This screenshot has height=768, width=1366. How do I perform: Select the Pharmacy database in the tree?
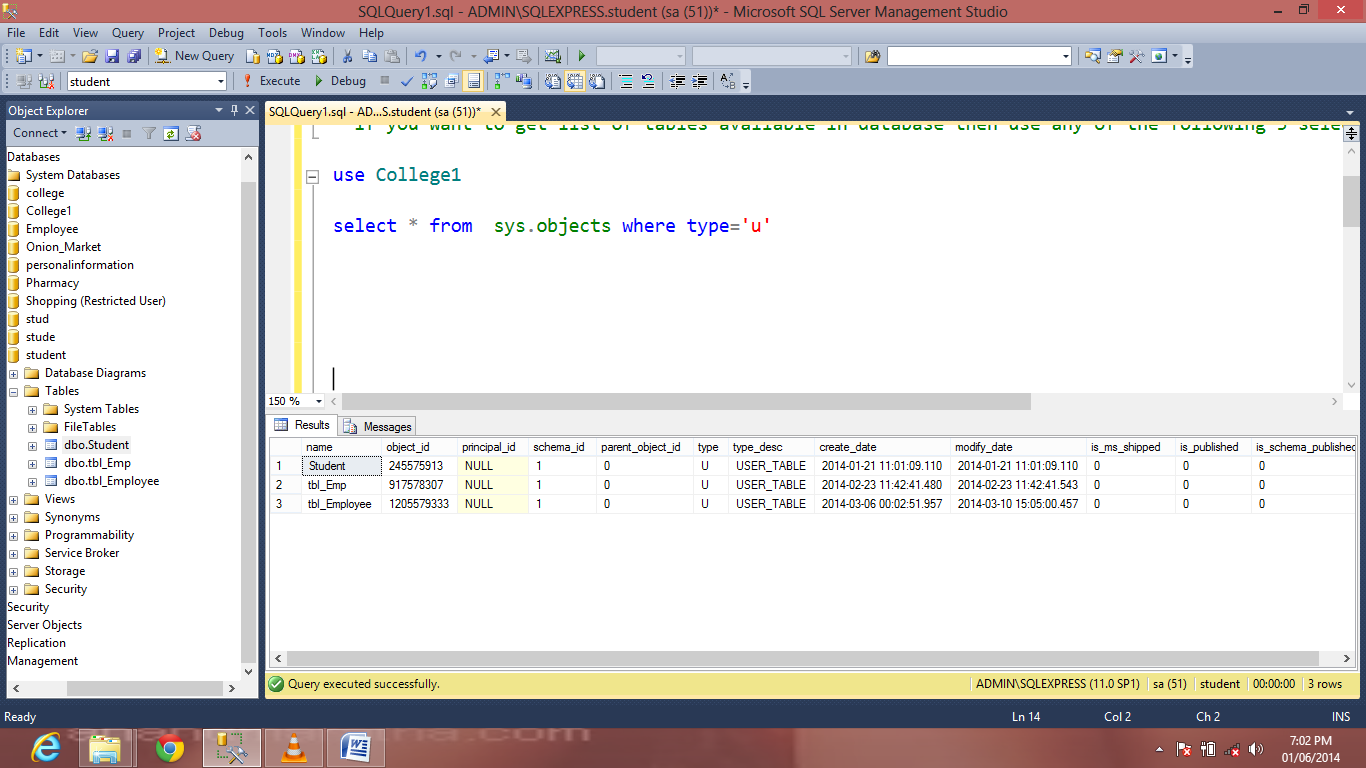tap(52, 283)
